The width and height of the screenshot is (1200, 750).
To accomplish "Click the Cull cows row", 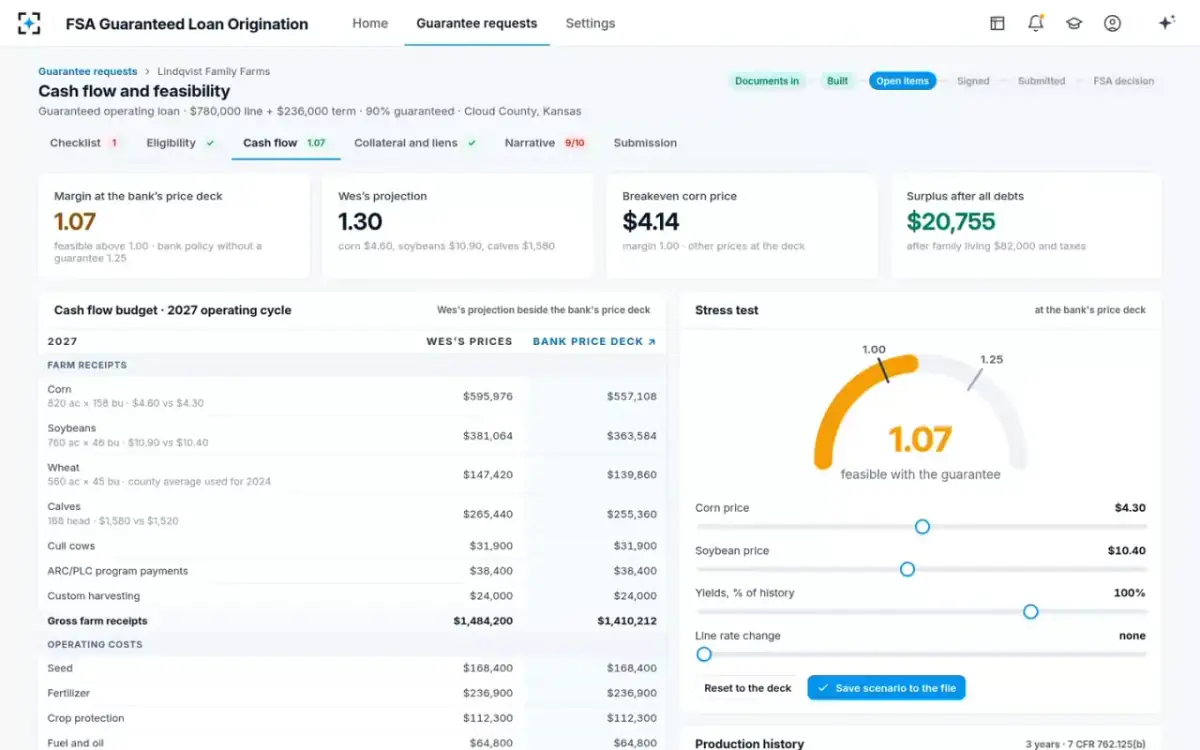I will pyautogui.click(x=352, y=546).
